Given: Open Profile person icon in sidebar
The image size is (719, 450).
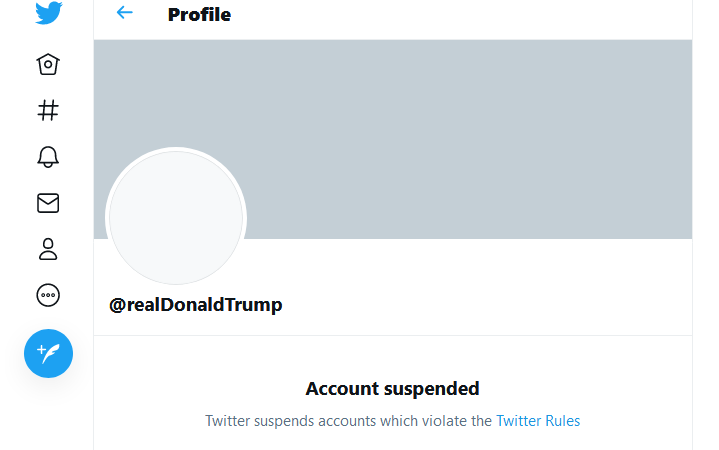Looking at the screenshot, I should [x=48, y=249].
